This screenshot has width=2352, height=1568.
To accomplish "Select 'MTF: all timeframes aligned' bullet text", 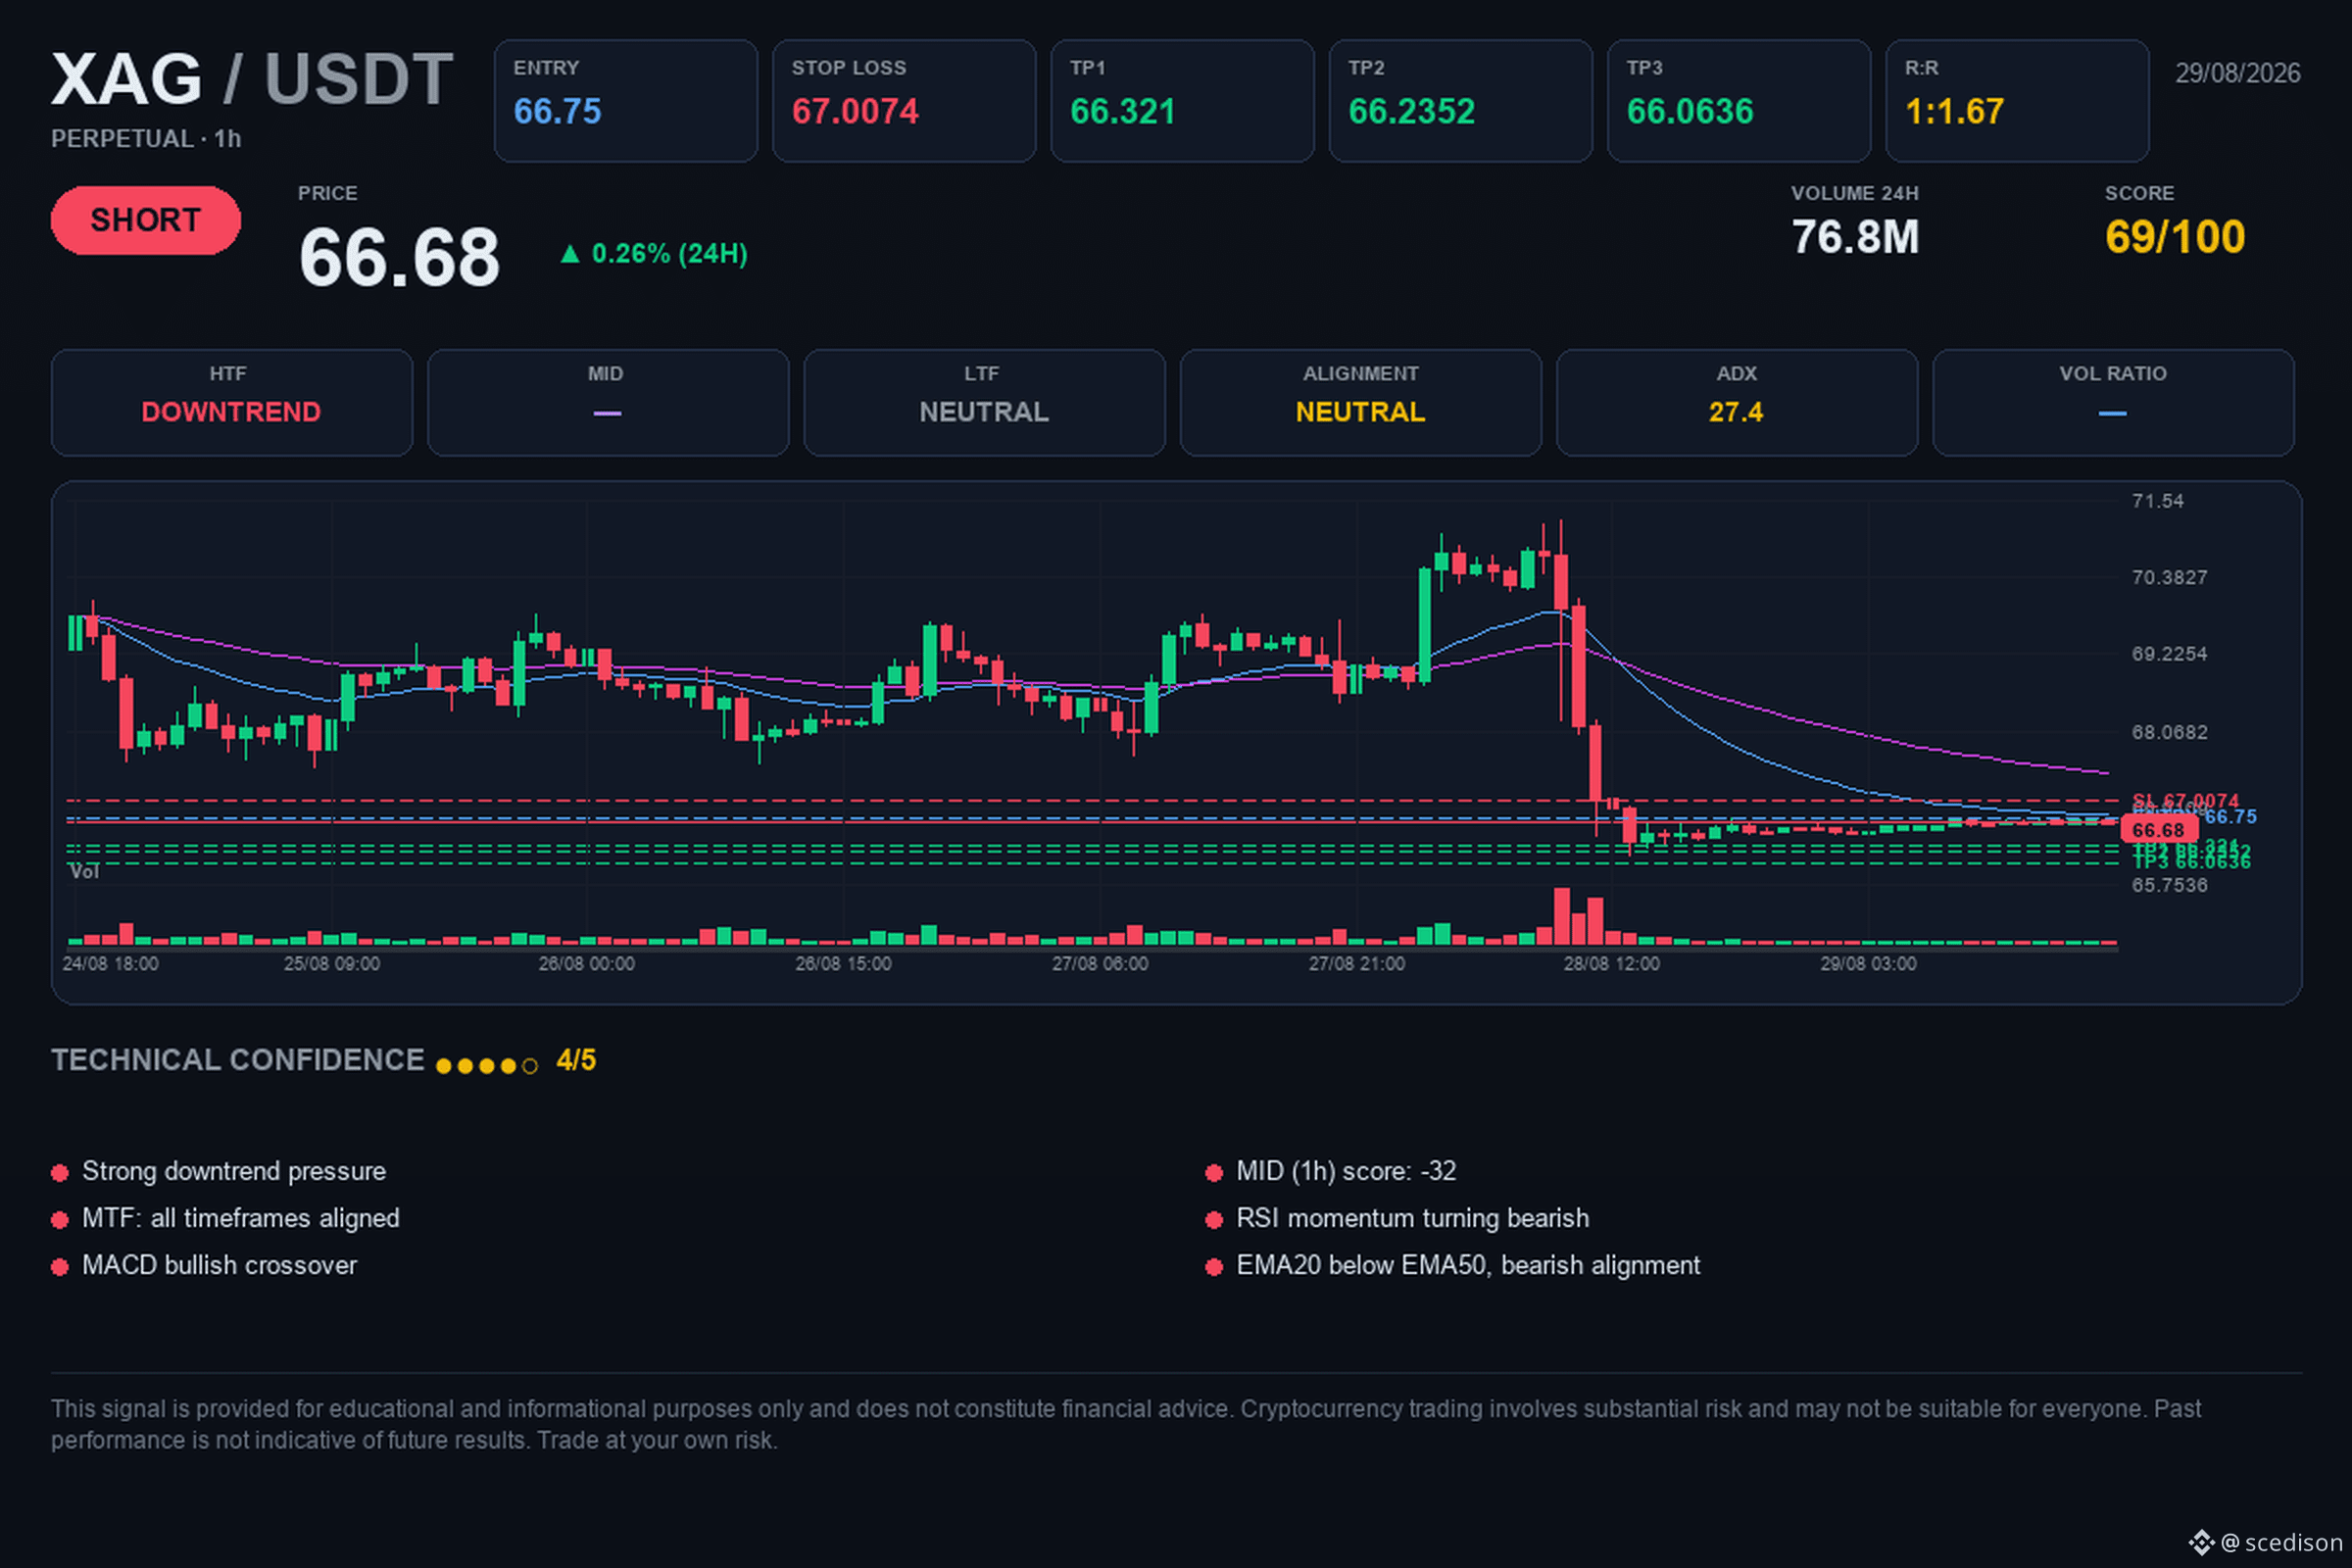I will point(241,1219).
